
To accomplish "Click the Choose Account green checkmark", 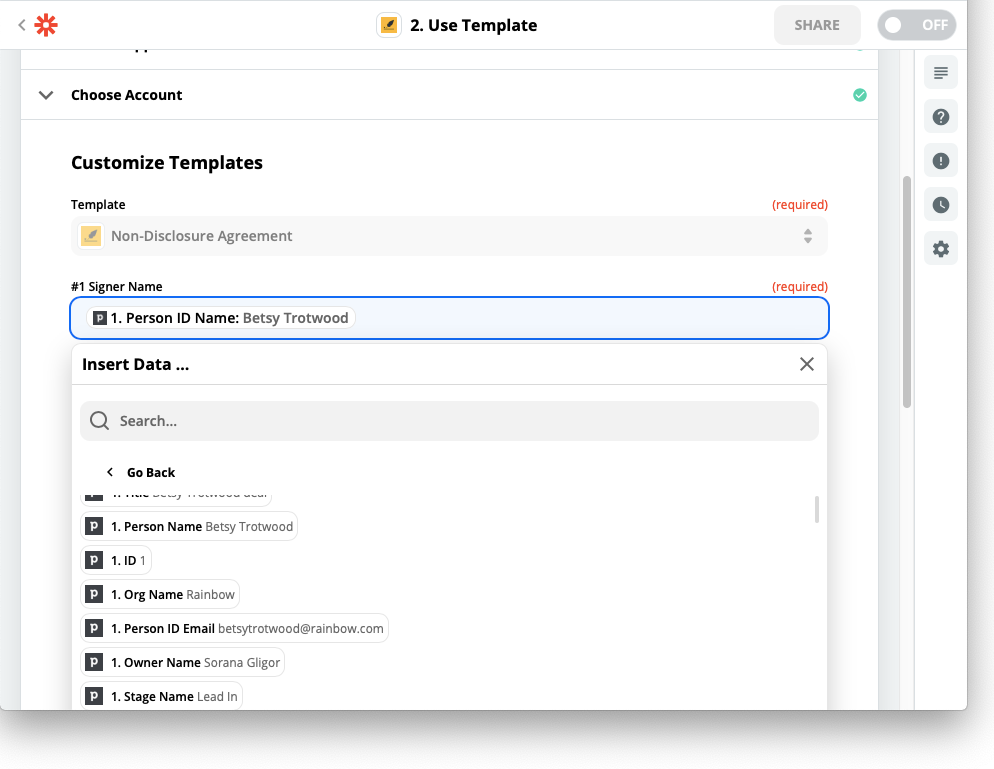I will pyautogui.click(x=860, y=95).
